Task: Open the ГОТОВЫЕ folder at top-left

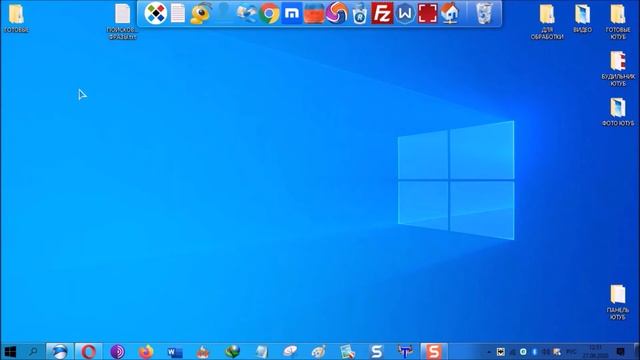Action: point(16,18)
